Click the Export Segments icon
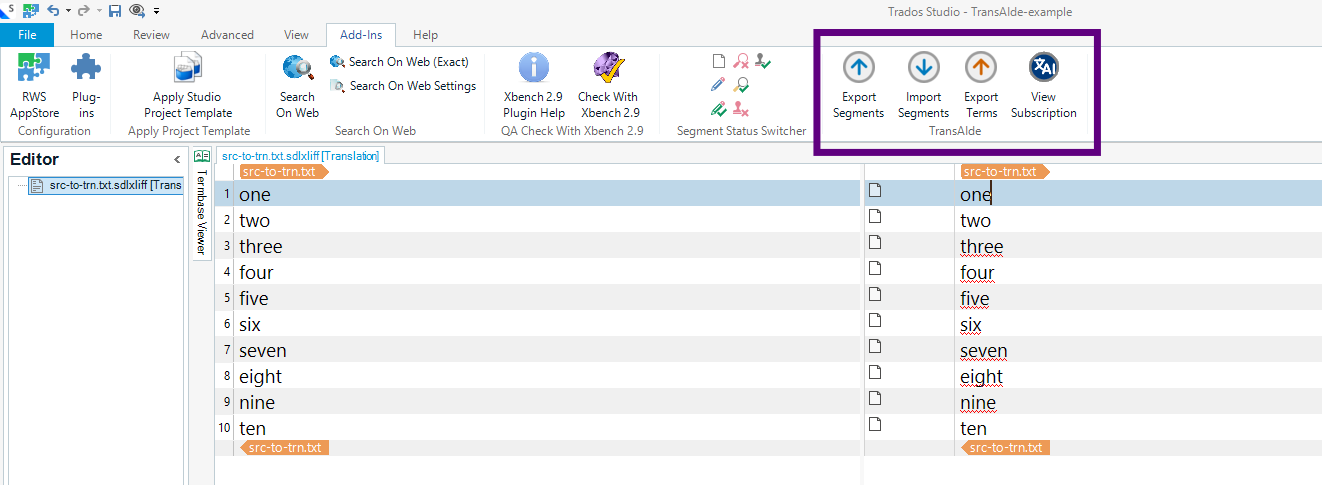 click(x=858, y=69)
